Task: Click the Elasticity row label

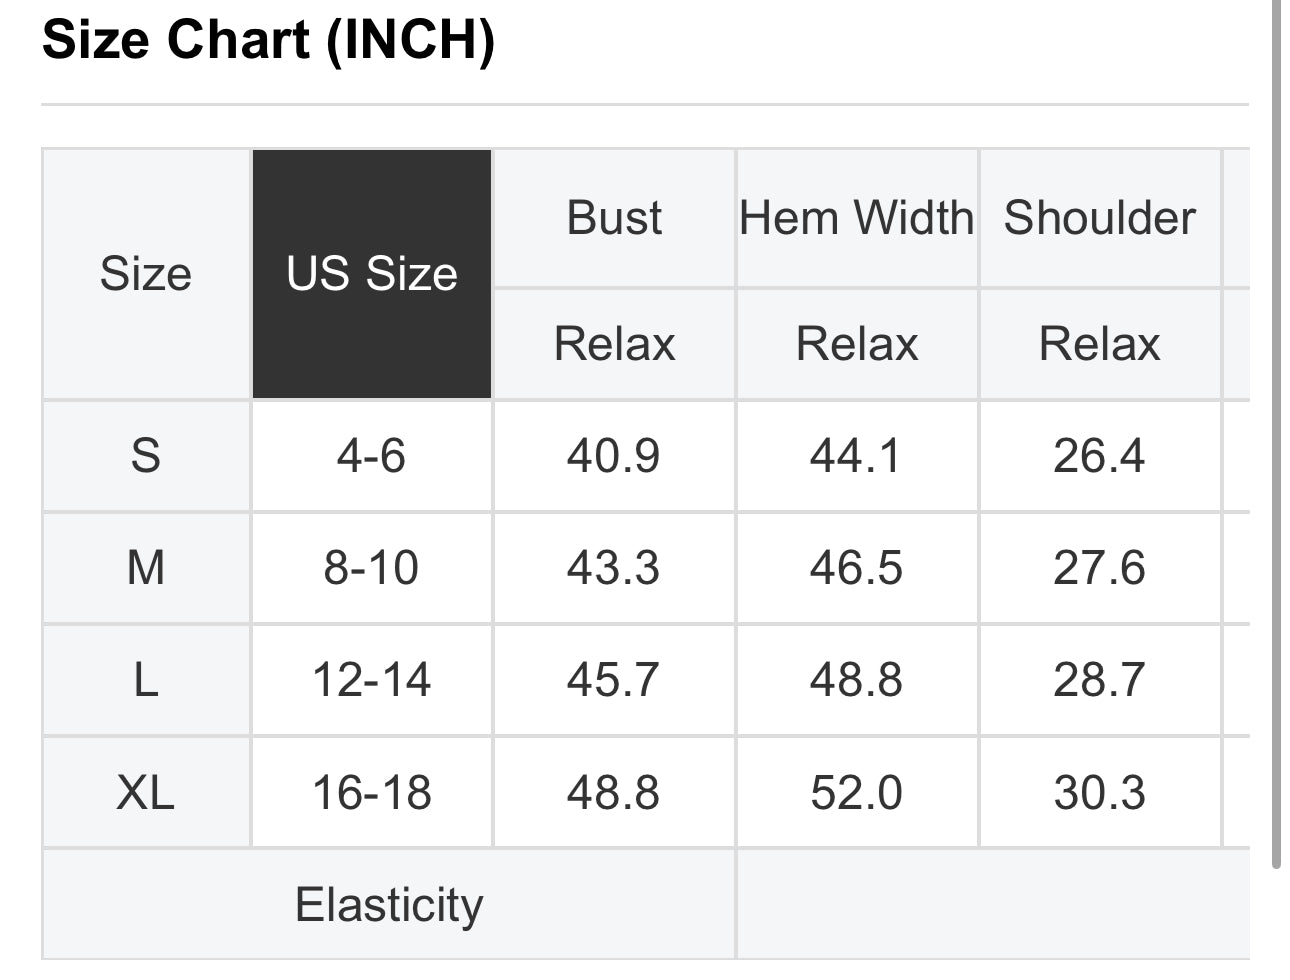Action: coord(389,905)
